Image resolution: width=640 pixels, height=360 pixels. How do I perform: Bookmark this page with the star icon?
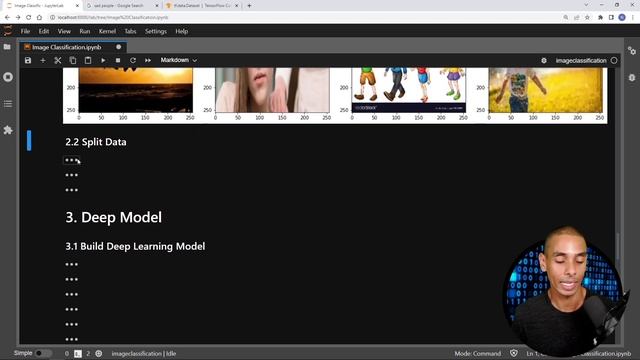point(587,18)
